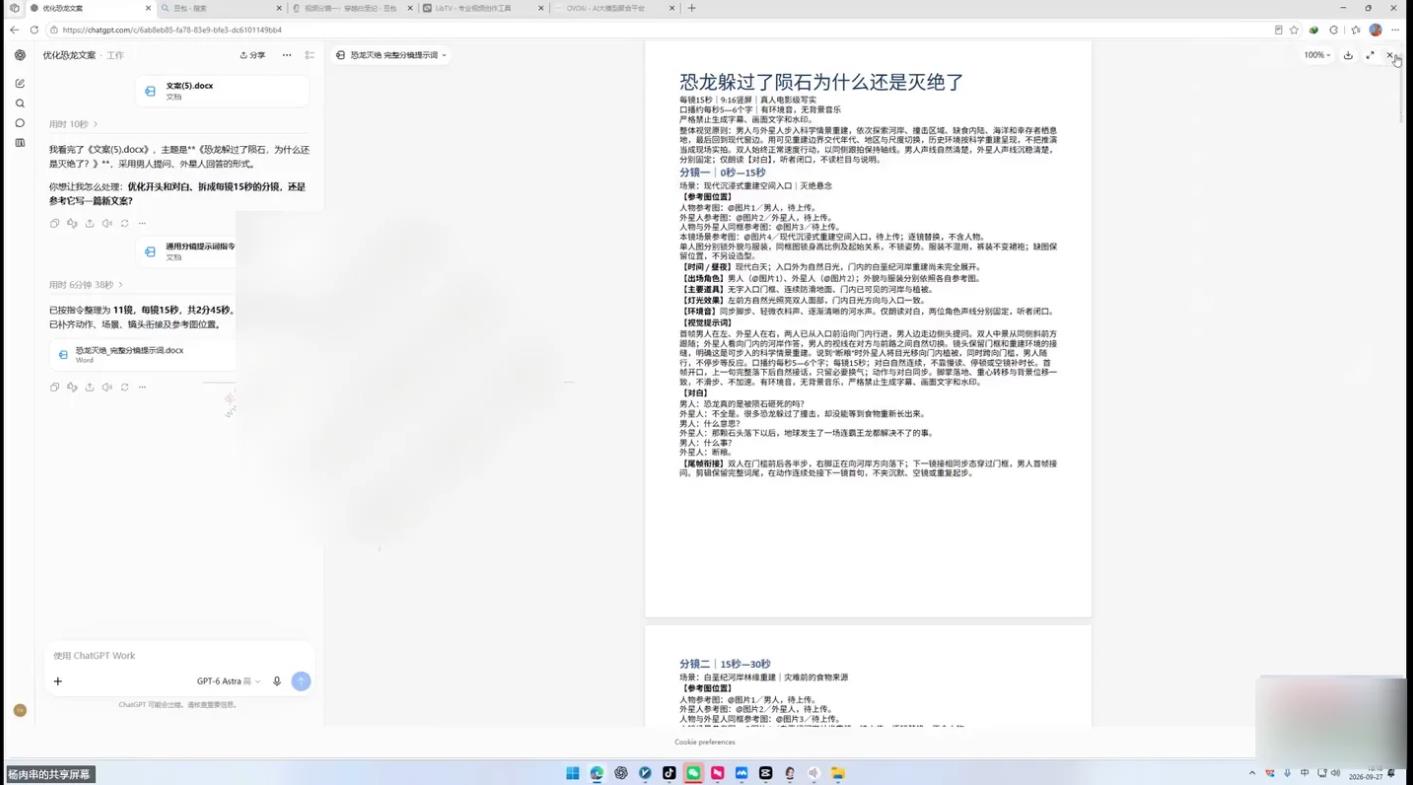Open the library icon in the sidebar
1413x785 pixels.
click(20, 143)
